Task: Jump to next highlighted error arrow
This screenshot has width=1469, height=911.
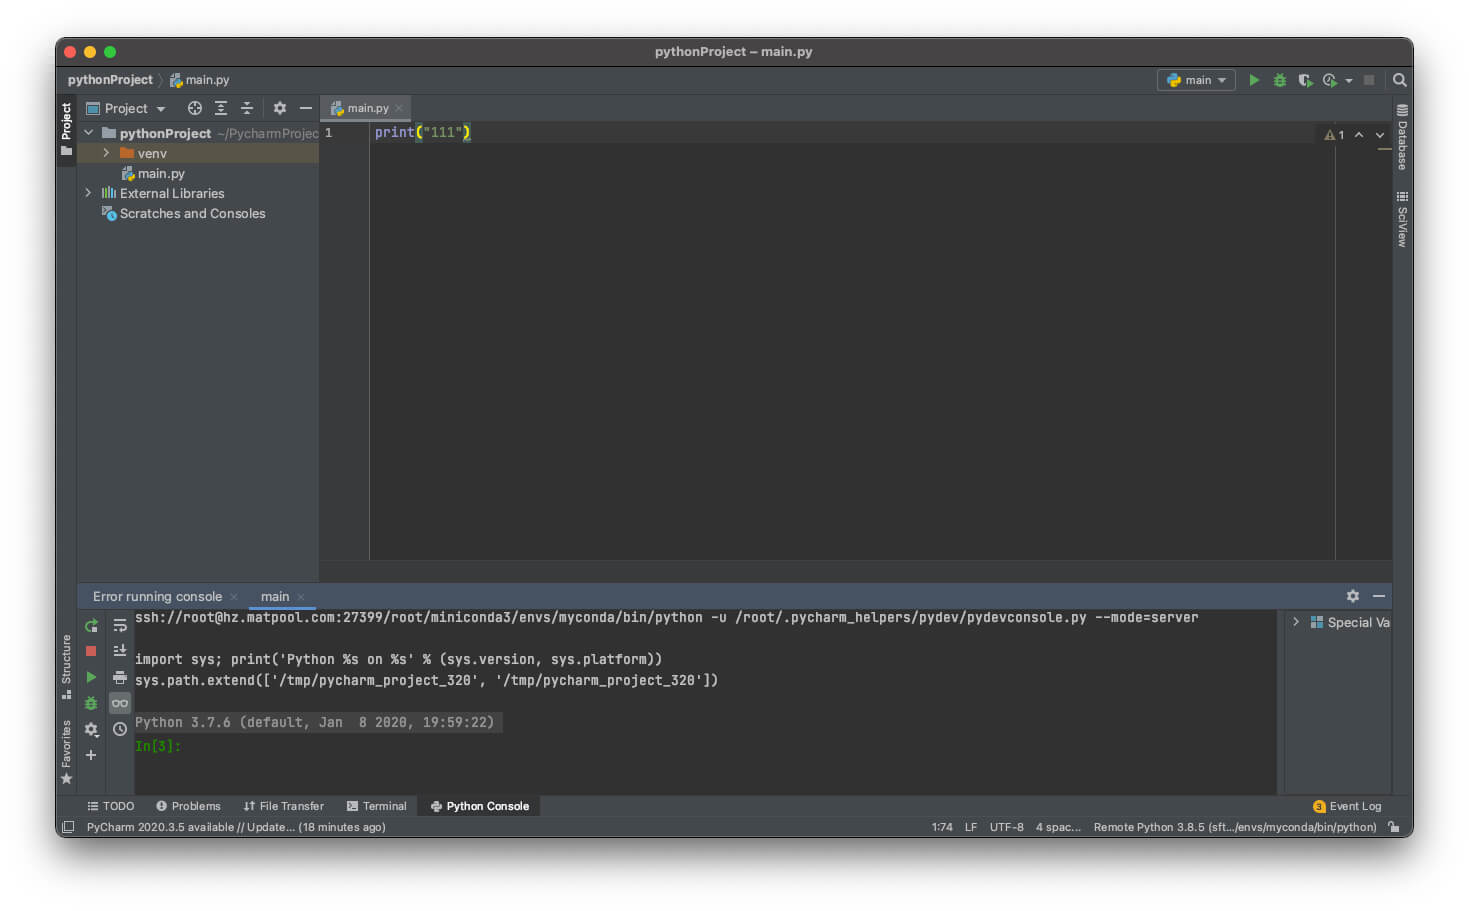Action: tap(1380, 134)
